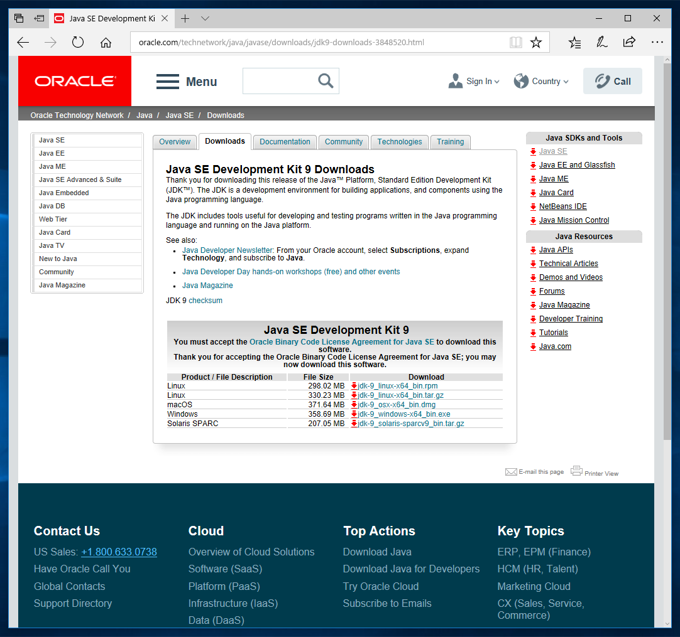
Task: Open Try Oracle Cloud footer link
Action: [x=381, y=586]
